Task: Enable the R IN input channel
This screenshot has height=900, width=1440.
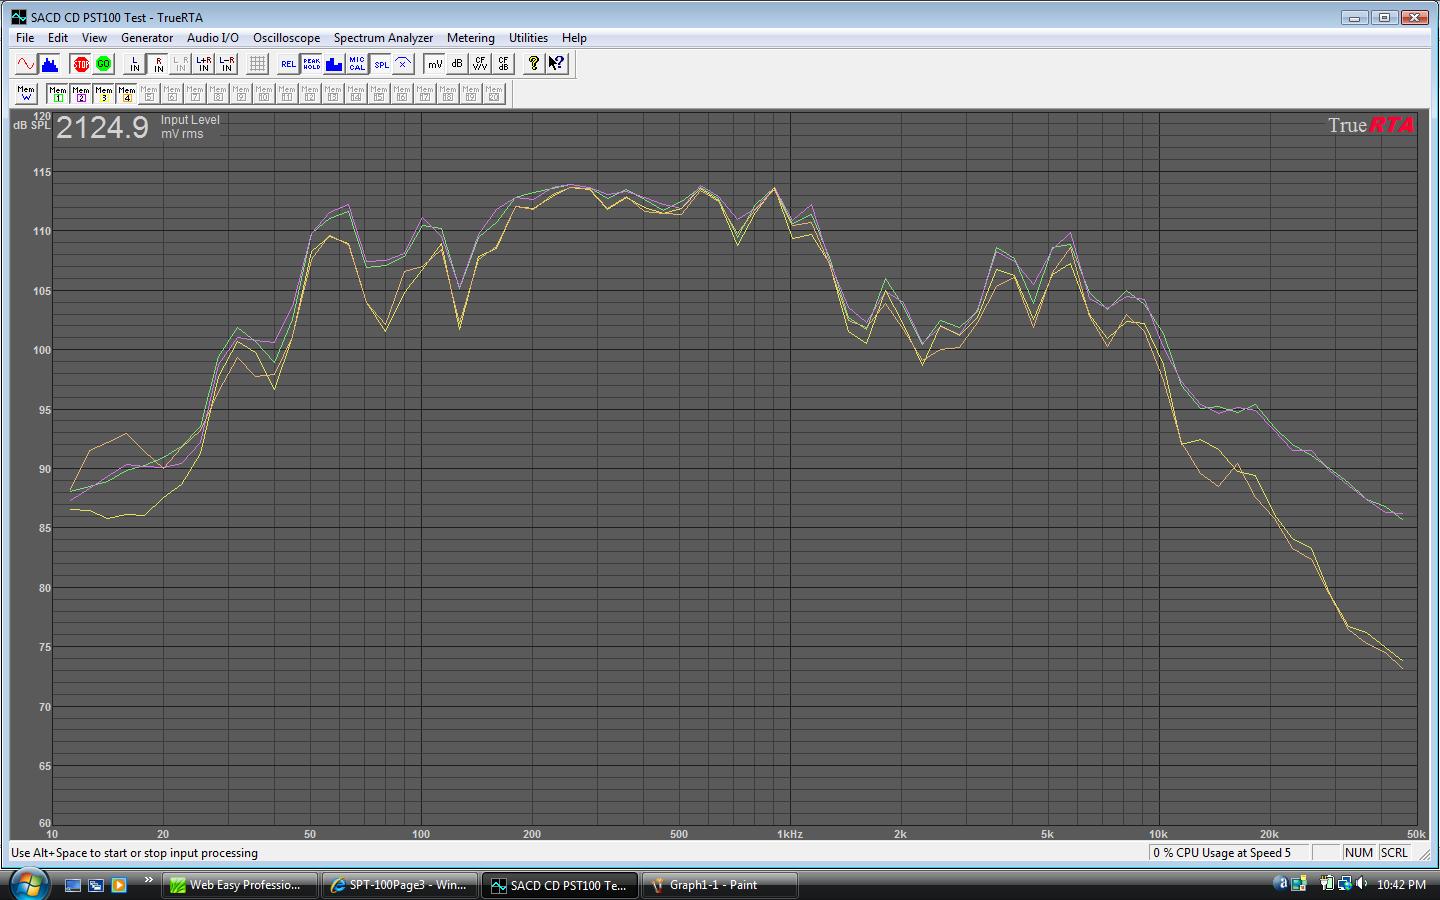Action: pyautogui.click(x=158, y=64)
